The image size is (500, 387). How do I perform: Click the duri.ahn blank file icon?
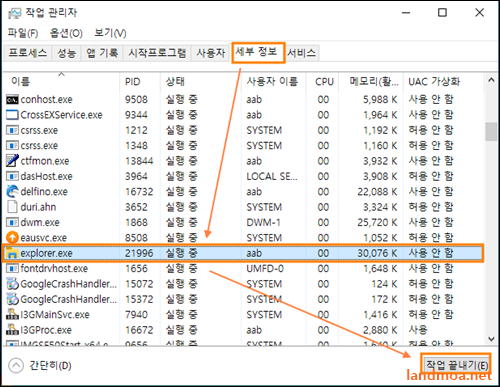tap(12, 207)
